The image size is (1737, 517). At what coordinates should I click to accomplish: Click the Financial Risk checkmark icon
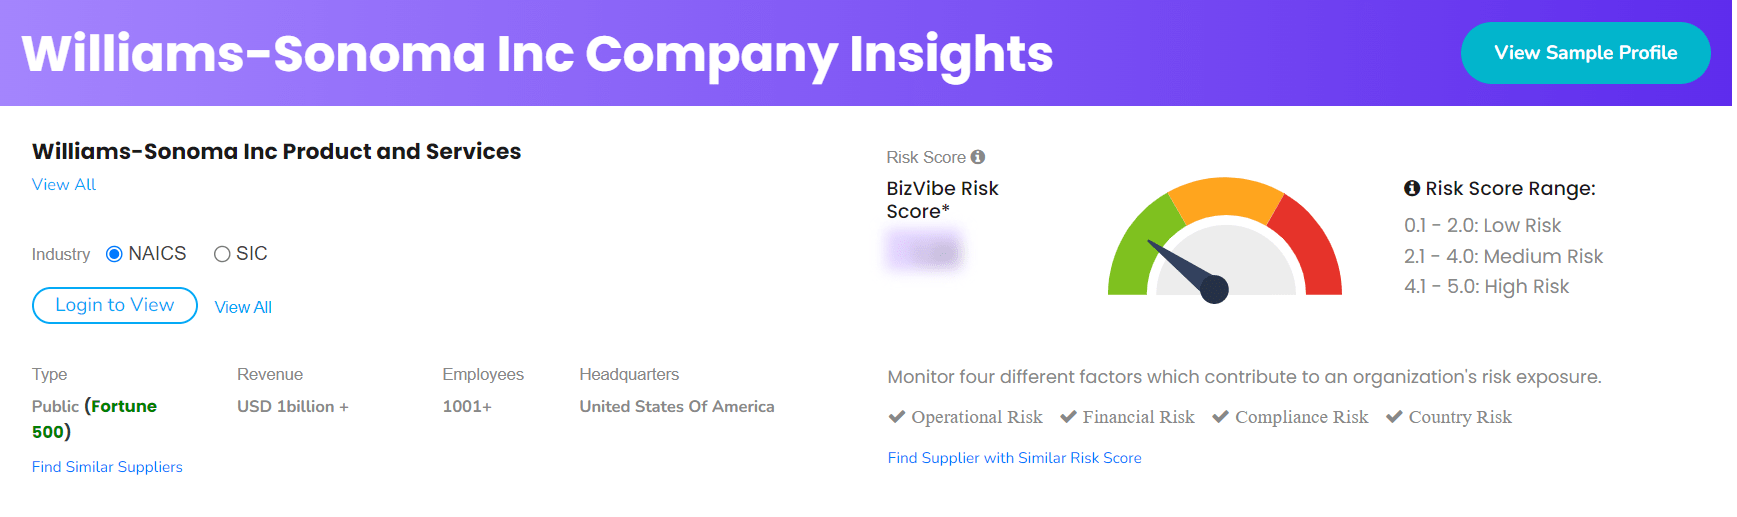click(x=1068, y=417)
